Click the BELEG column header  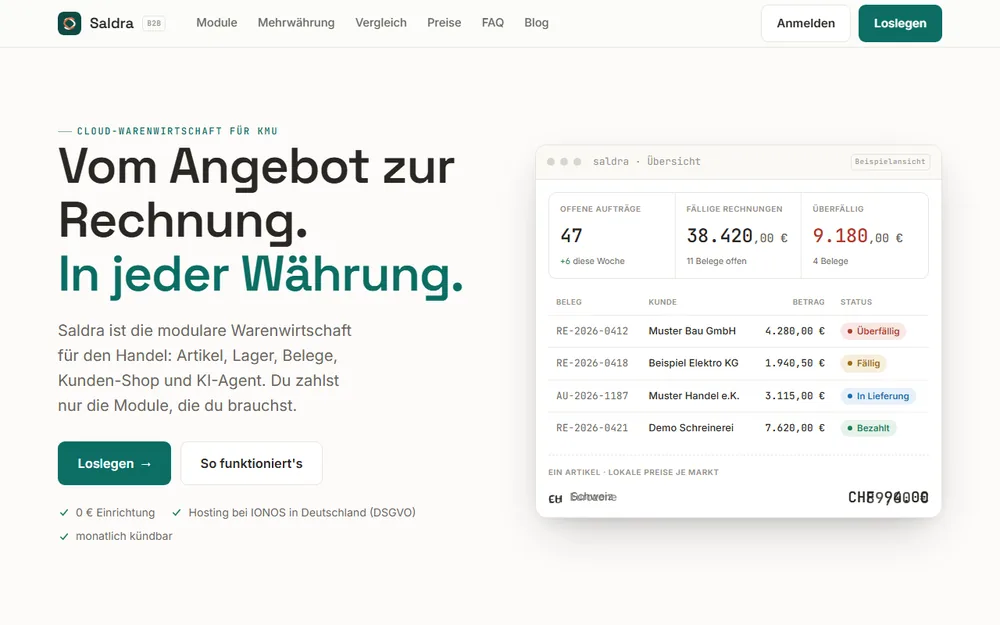click(x=569, y=302)
